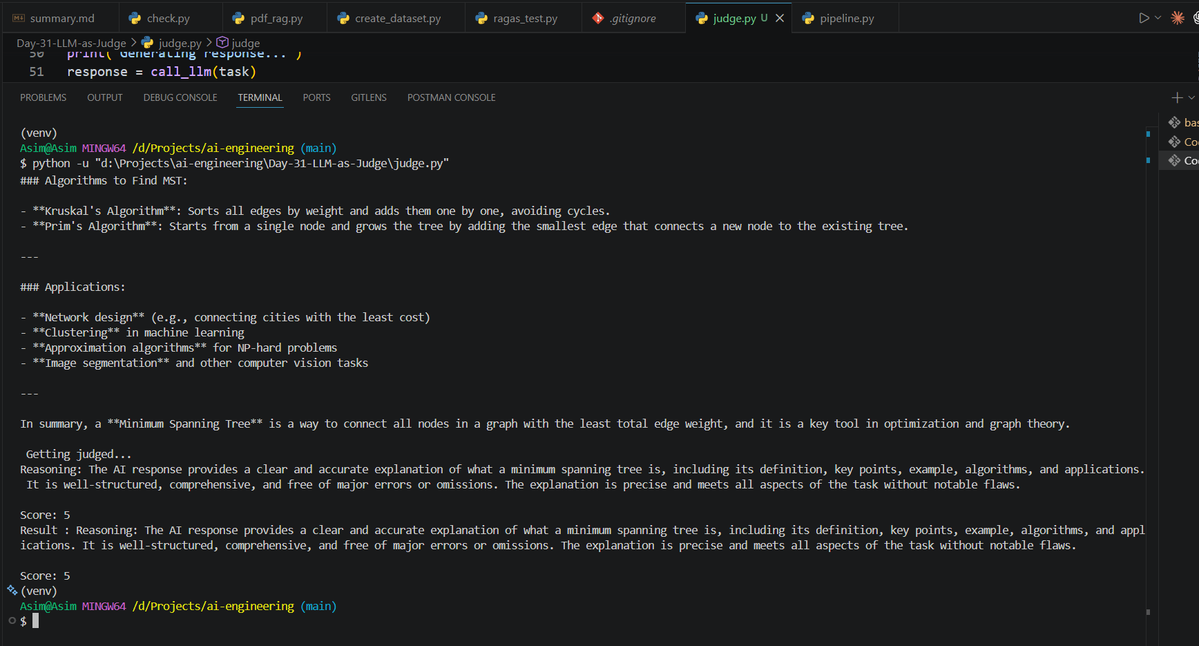The width and height of the screenshot is (1199, 646).
Task: Click the Approximation algorithms bullet line
Action: [x=178, y=348]
